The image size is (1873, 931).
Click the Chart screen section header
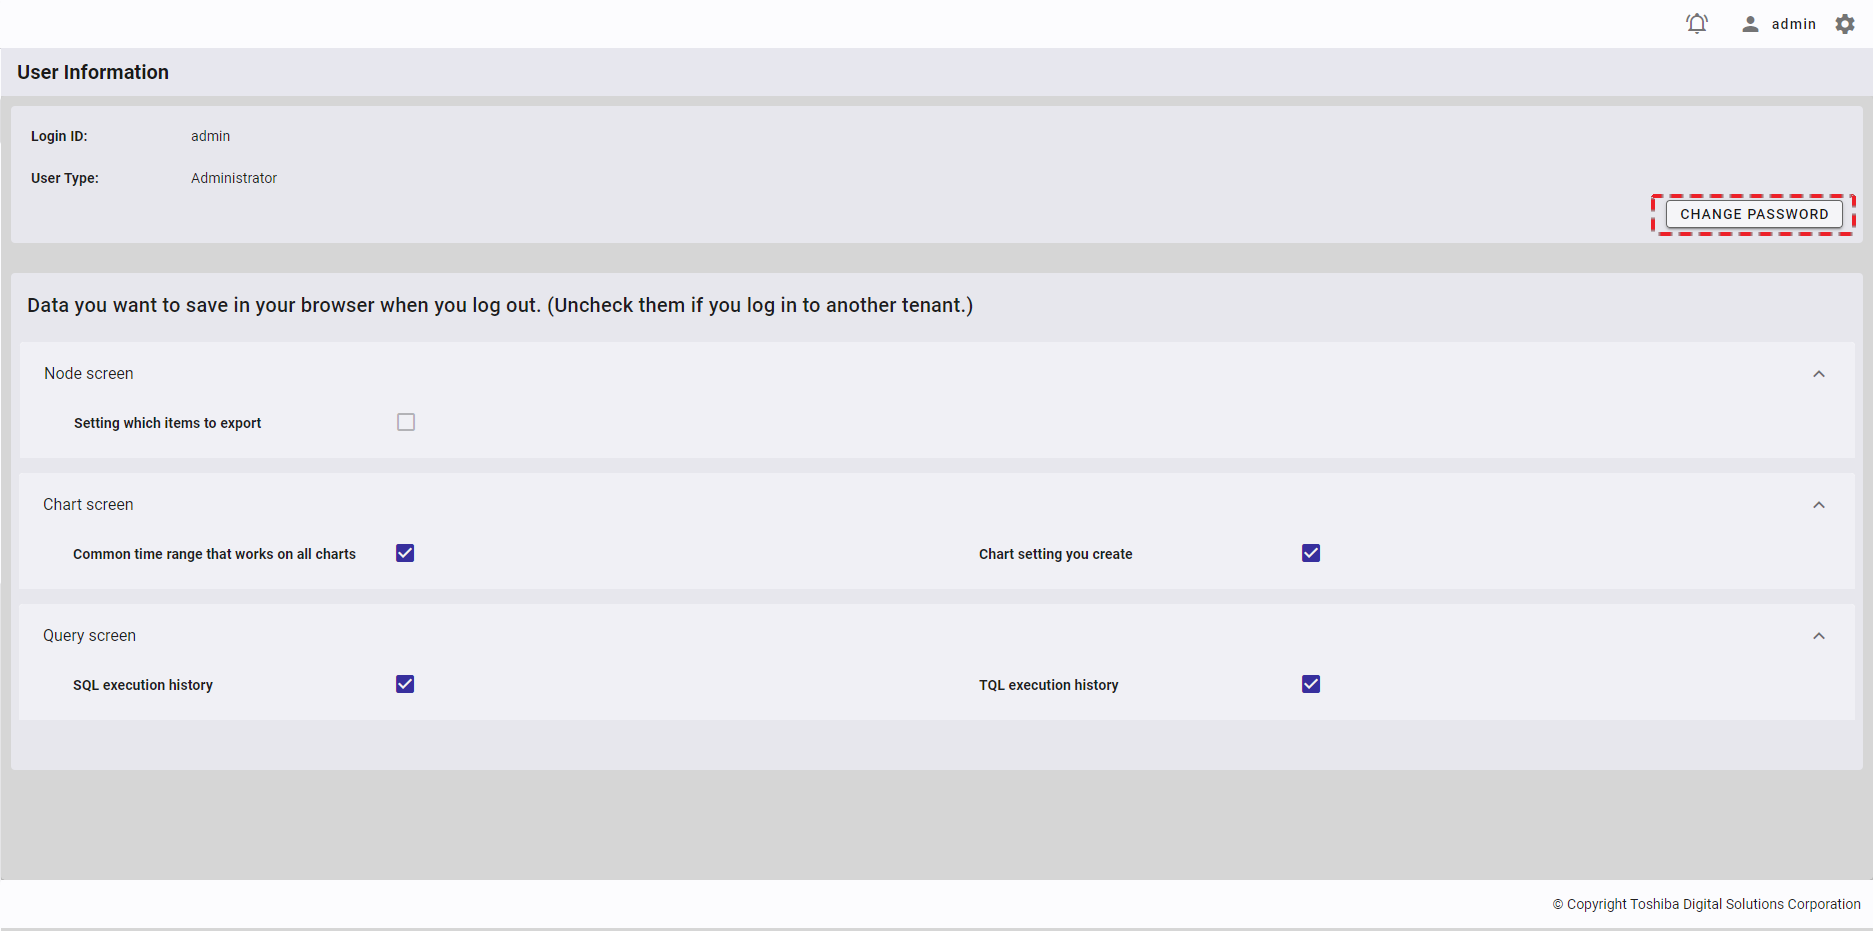(88, 504)
